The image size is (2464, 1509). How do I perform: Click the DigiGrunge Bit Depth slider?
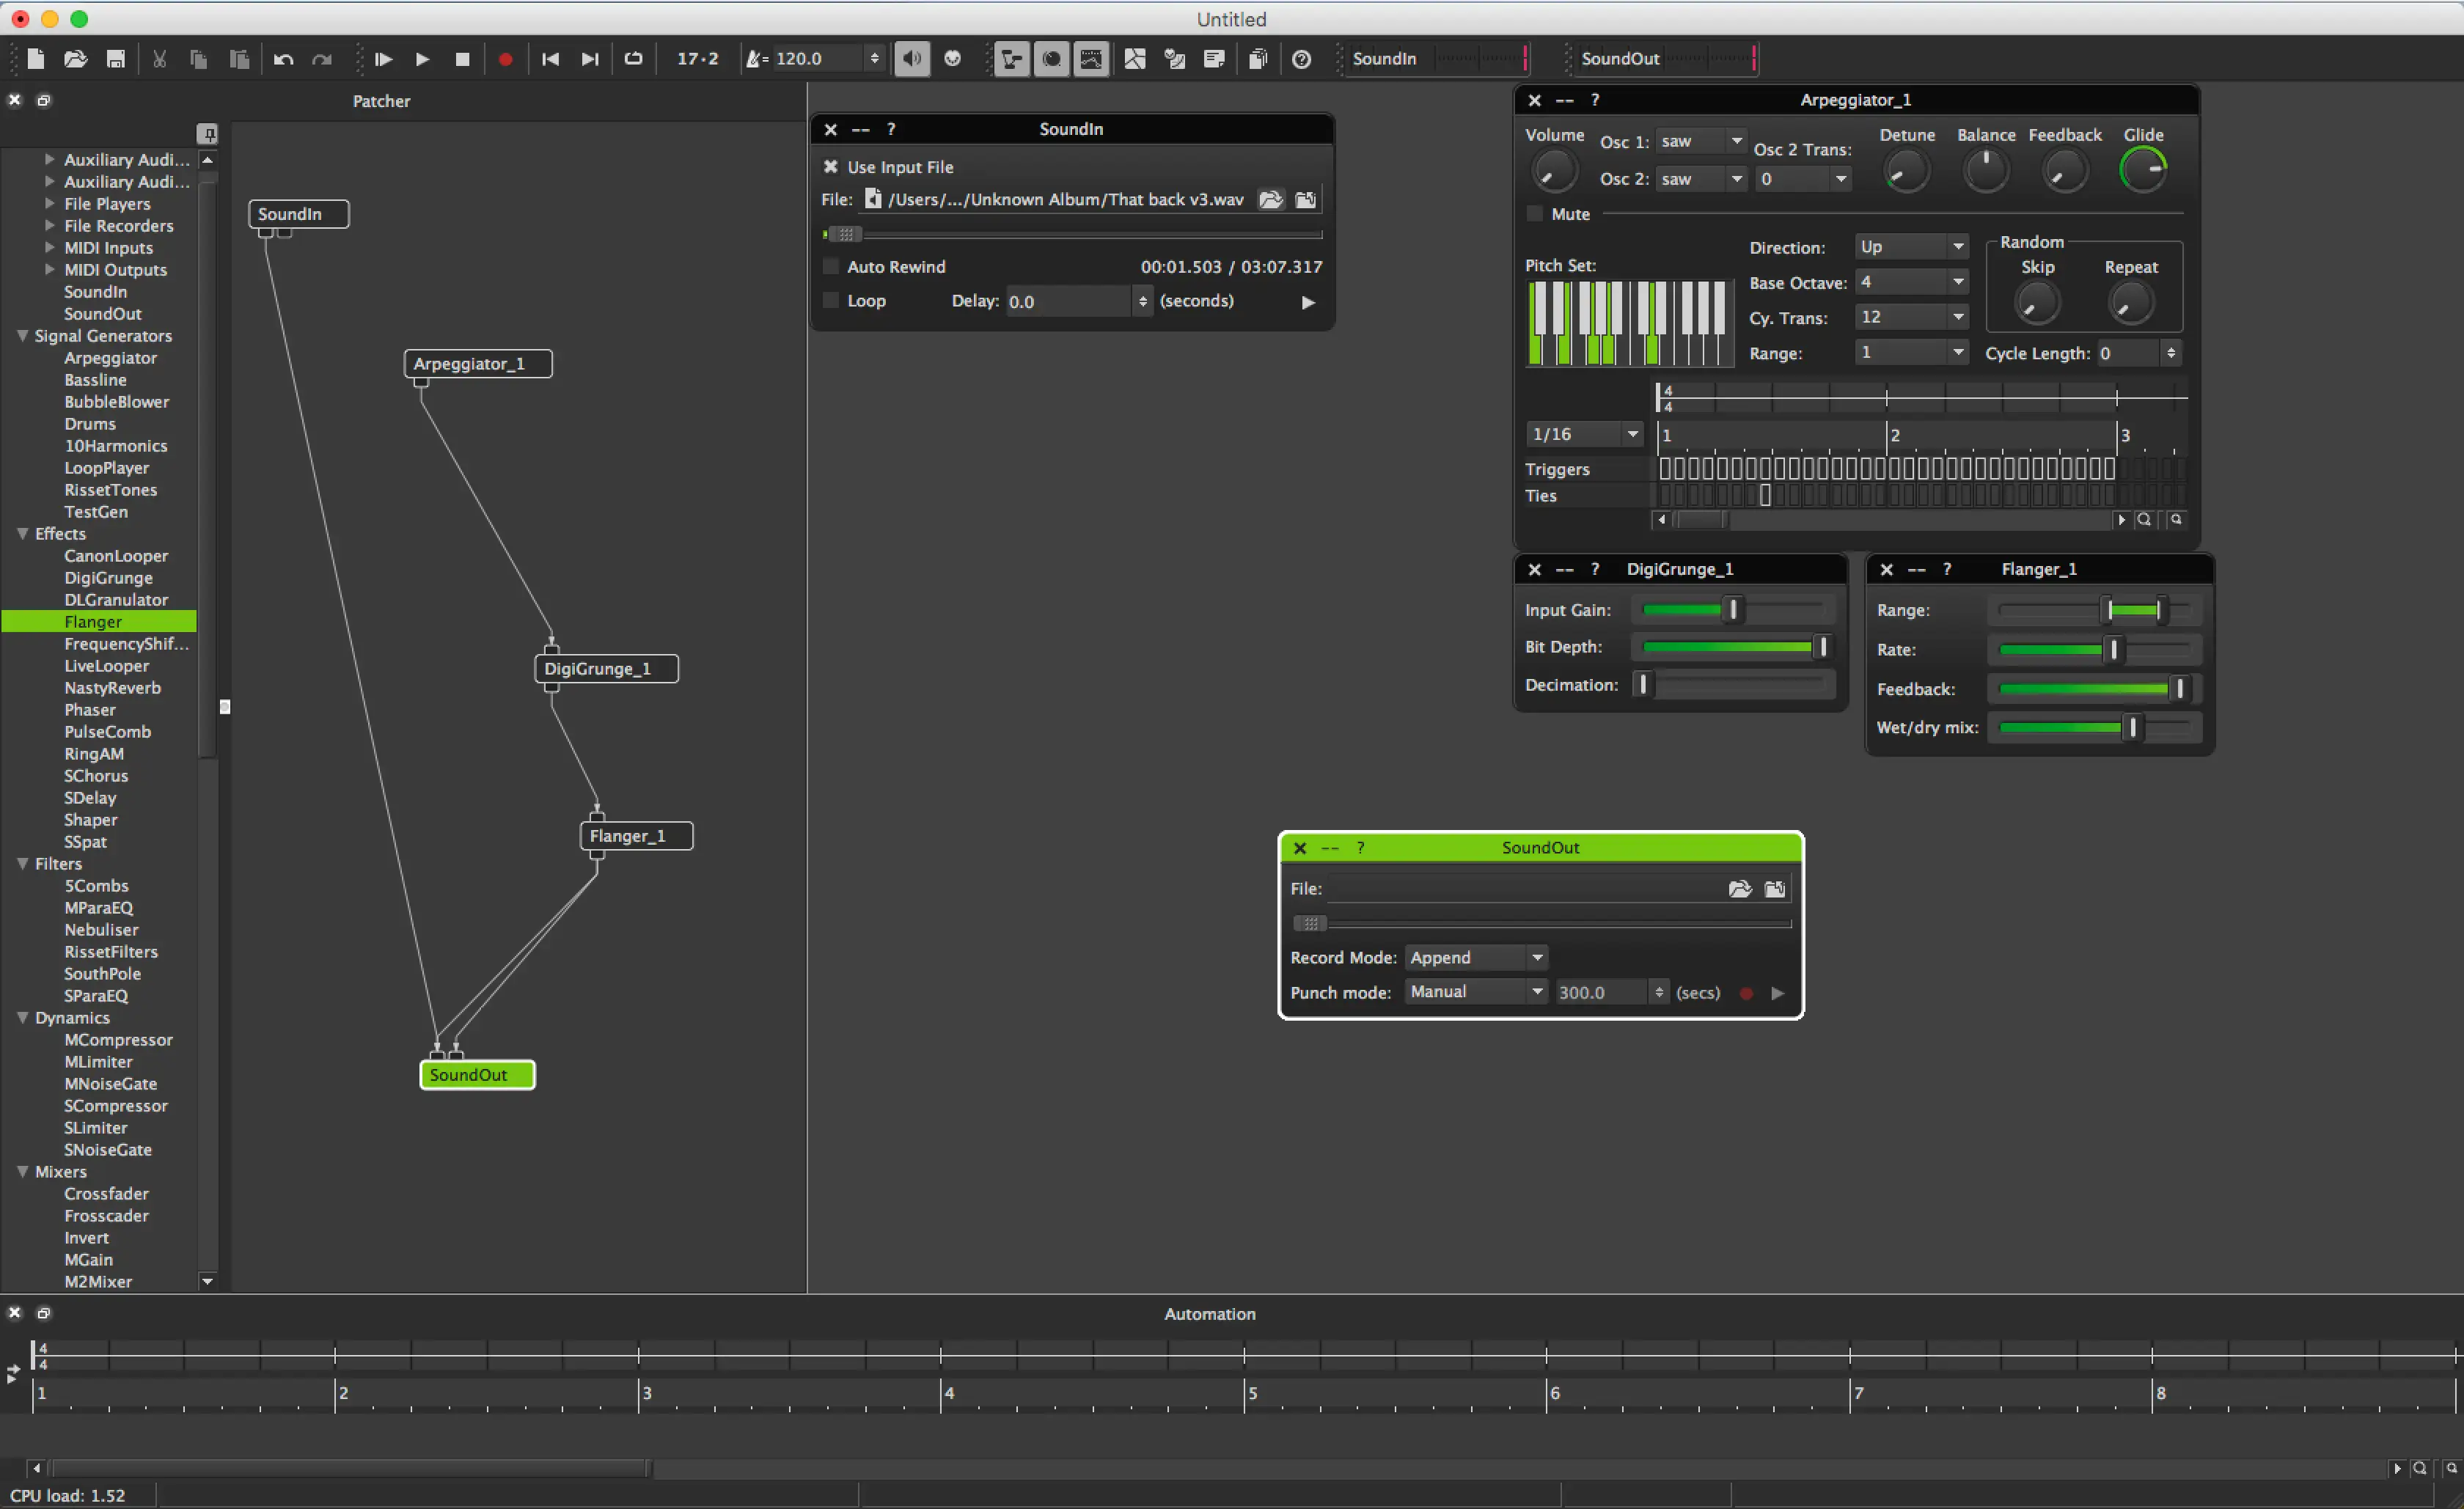tap(1732, 647)
